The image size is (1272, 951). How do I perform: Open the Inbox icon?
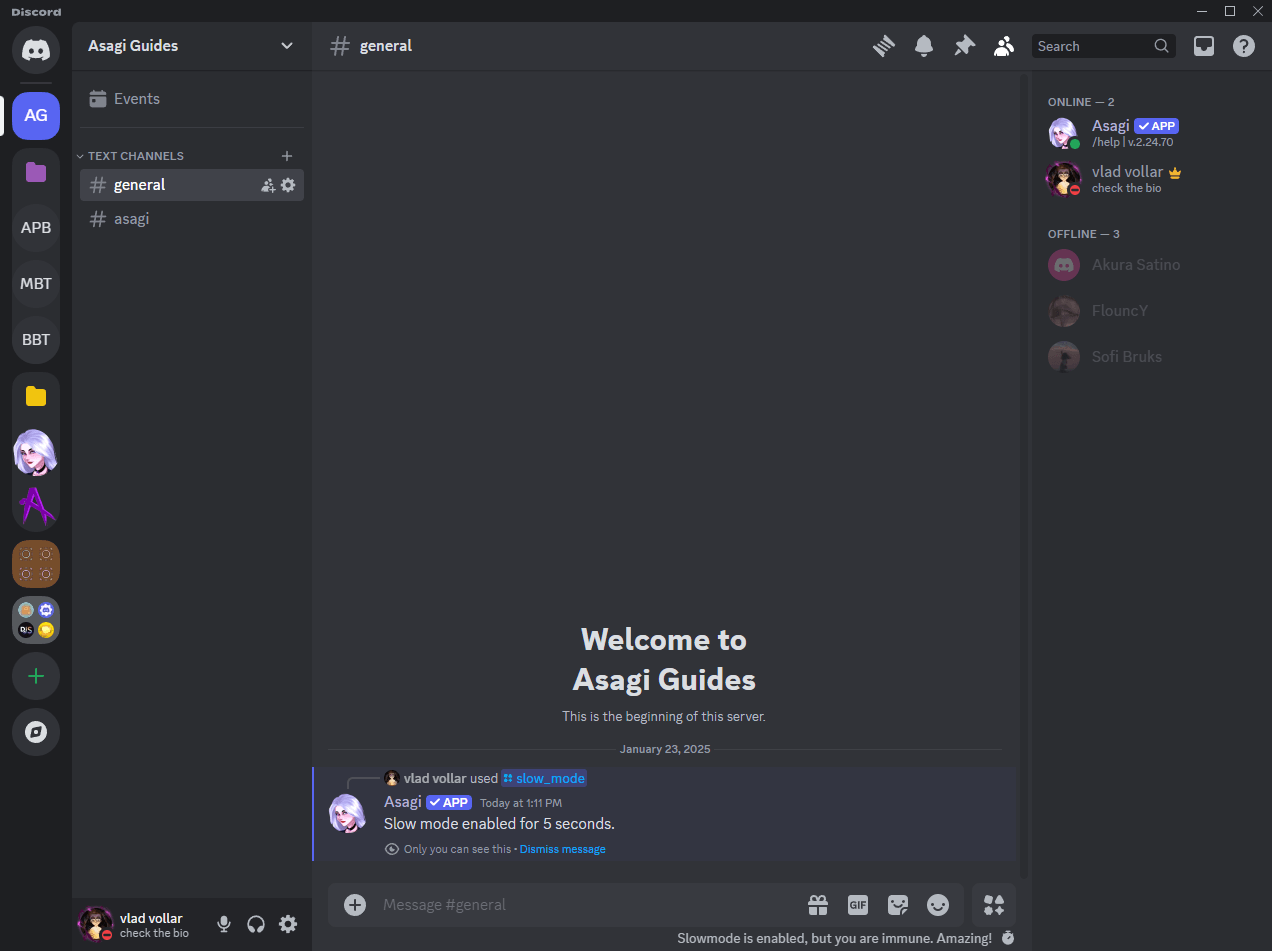coord(1204,46)
